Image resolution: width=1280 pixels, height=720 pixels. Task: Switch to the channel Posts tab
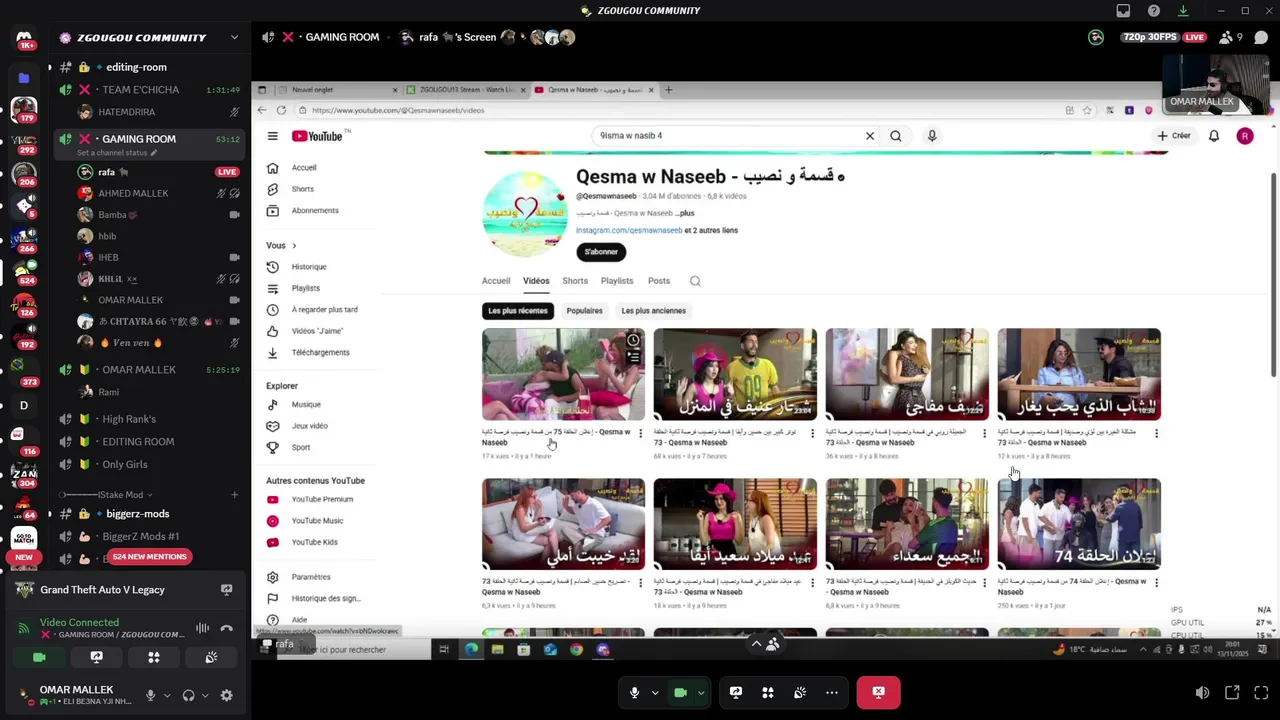[x=659, y=281]
